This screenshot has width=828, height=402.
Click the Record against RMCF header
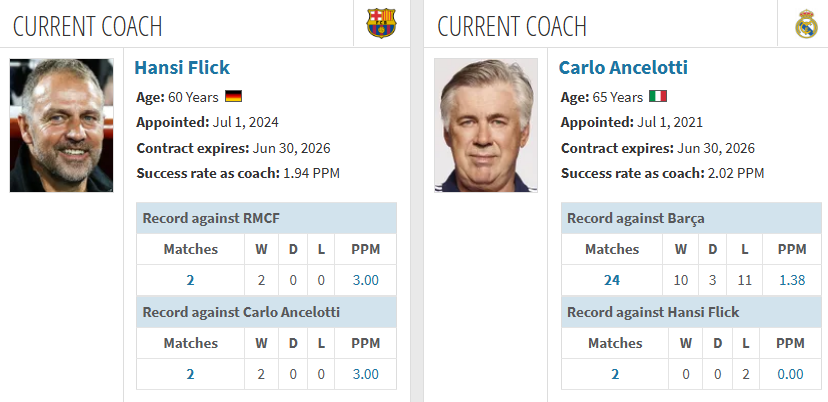coord(266,218)
